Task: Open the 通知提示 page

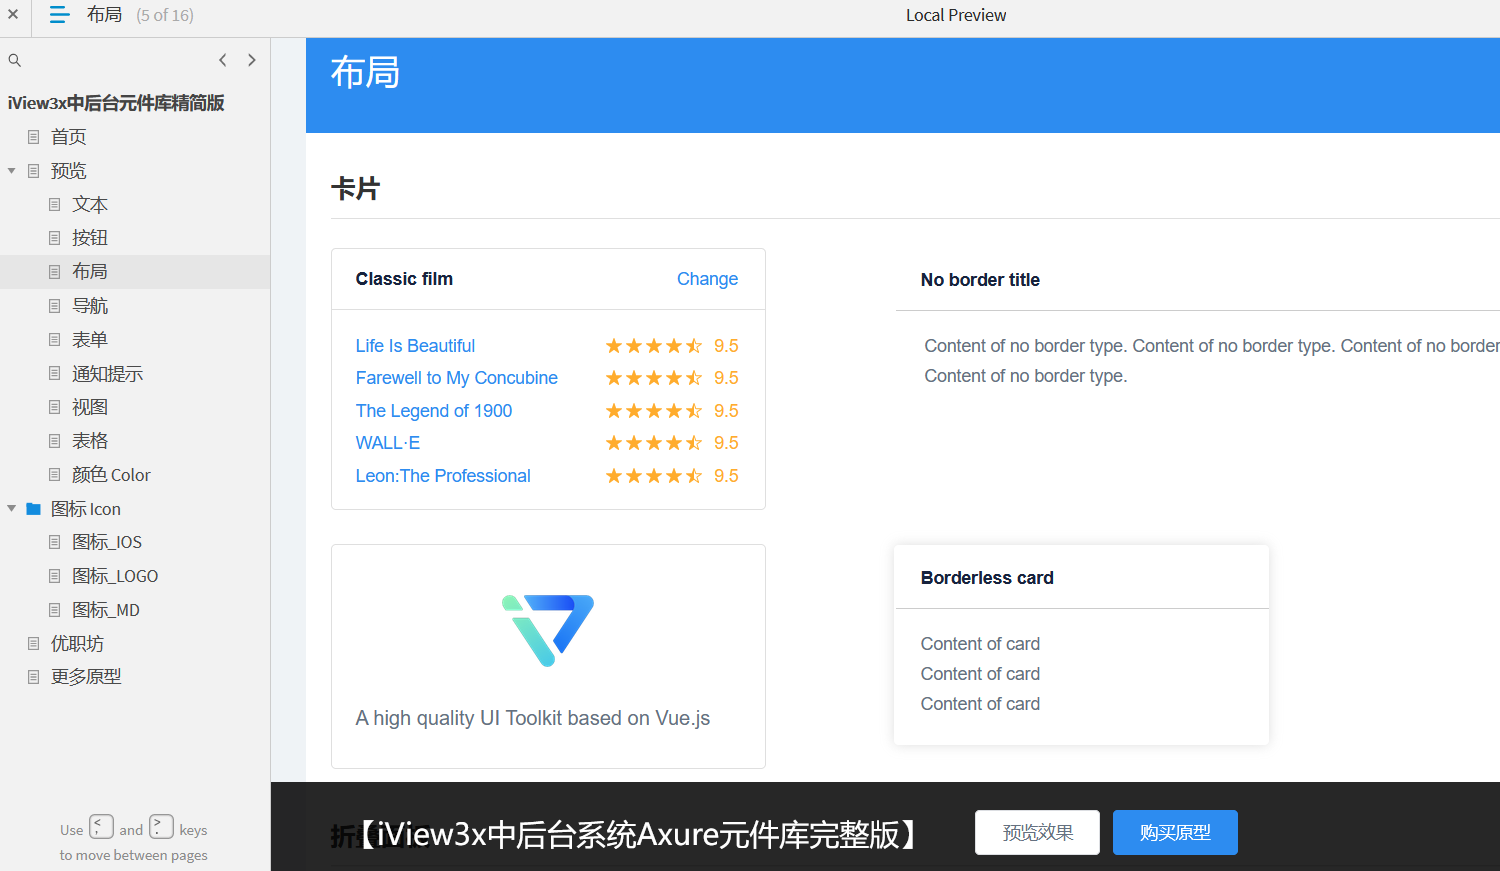Action: coord(108,374)
